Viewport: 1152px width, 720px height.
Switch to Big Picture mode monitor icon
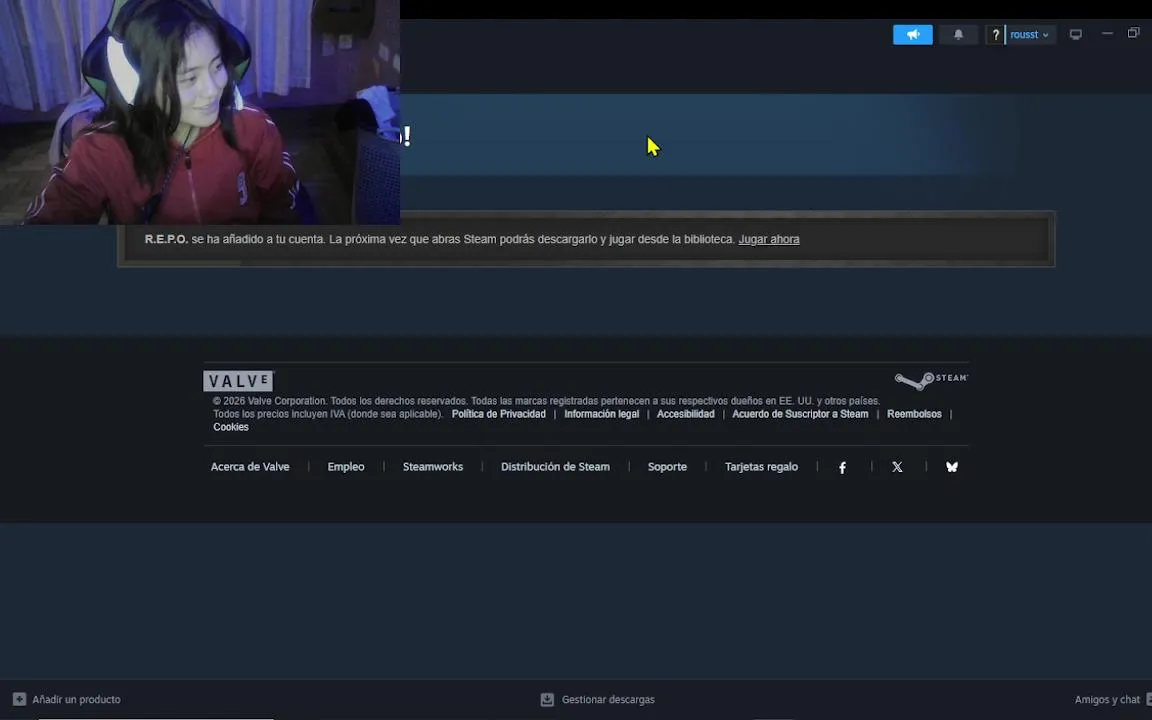tap(1076, 35)
